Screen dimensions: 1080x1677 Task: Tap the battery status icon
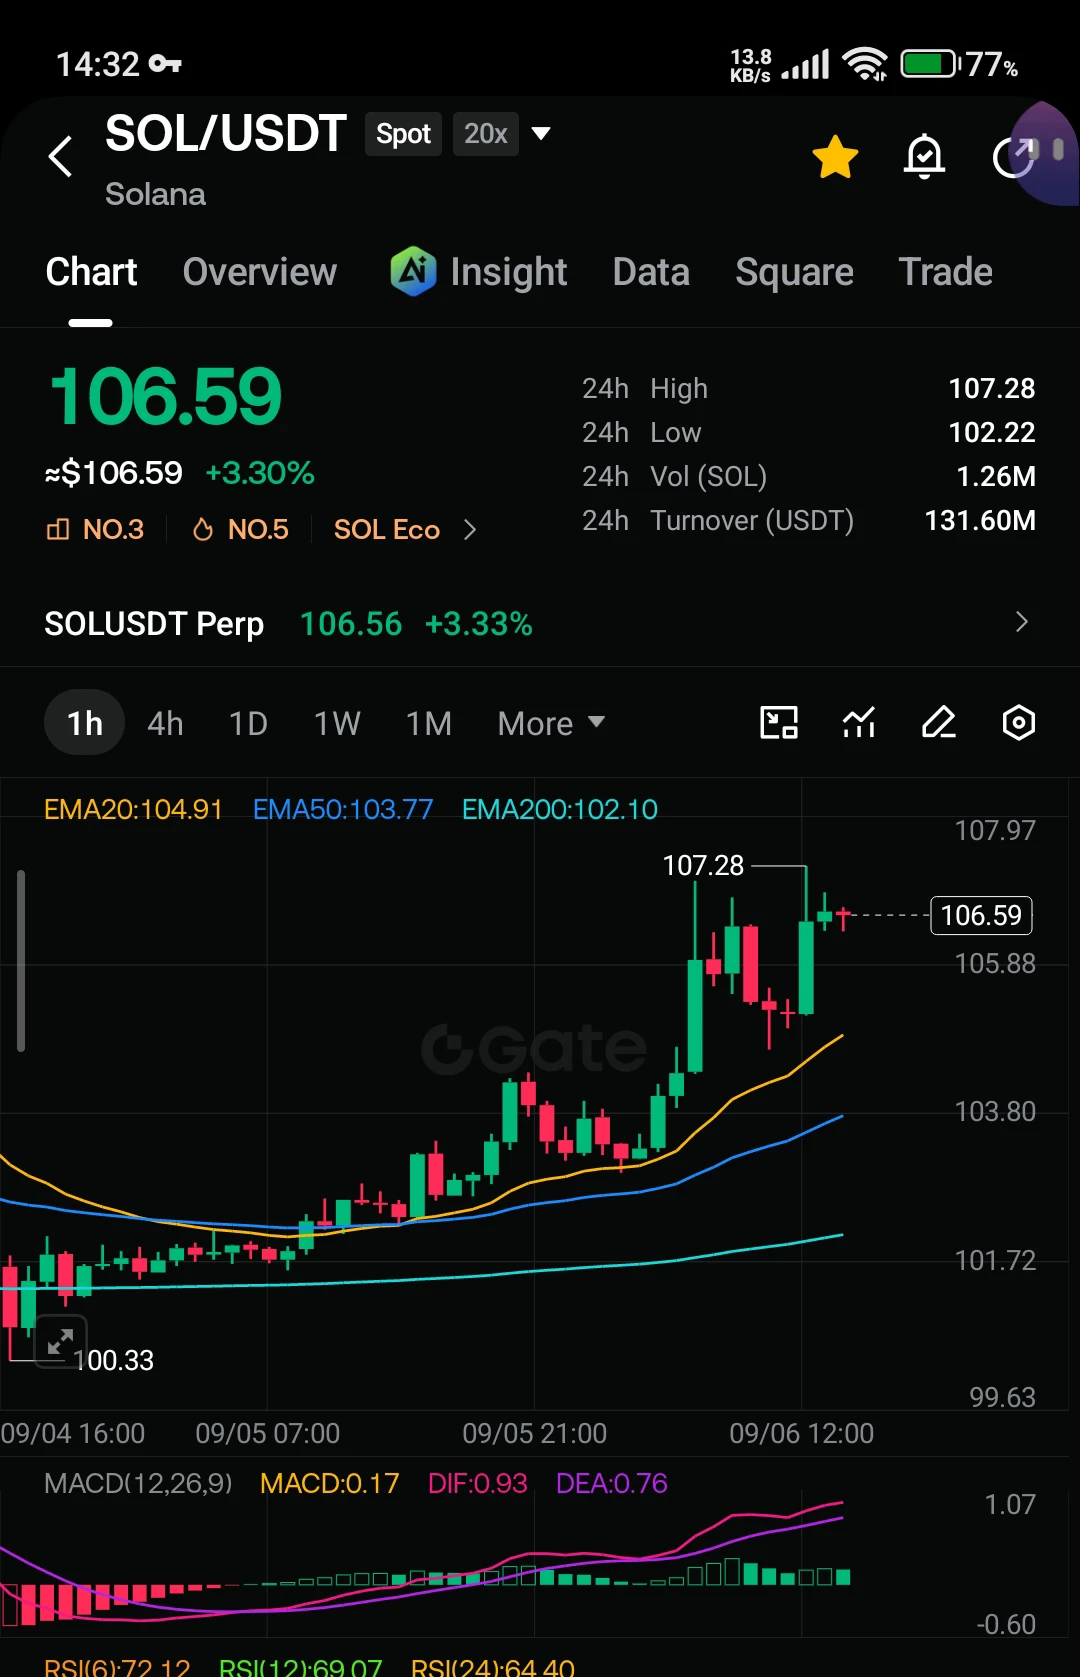pos(929,64)
